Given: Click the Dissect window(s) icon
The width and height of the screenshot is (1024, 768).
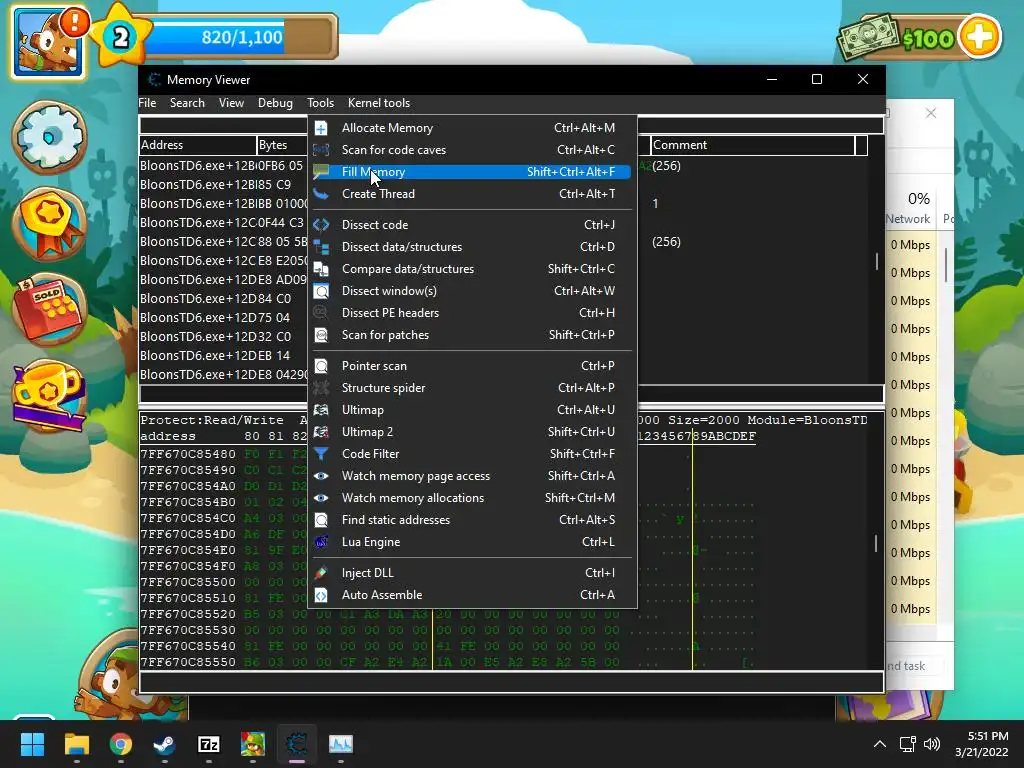Looking at the screenshot, I should pyautogui.click(x=321, y=291).
